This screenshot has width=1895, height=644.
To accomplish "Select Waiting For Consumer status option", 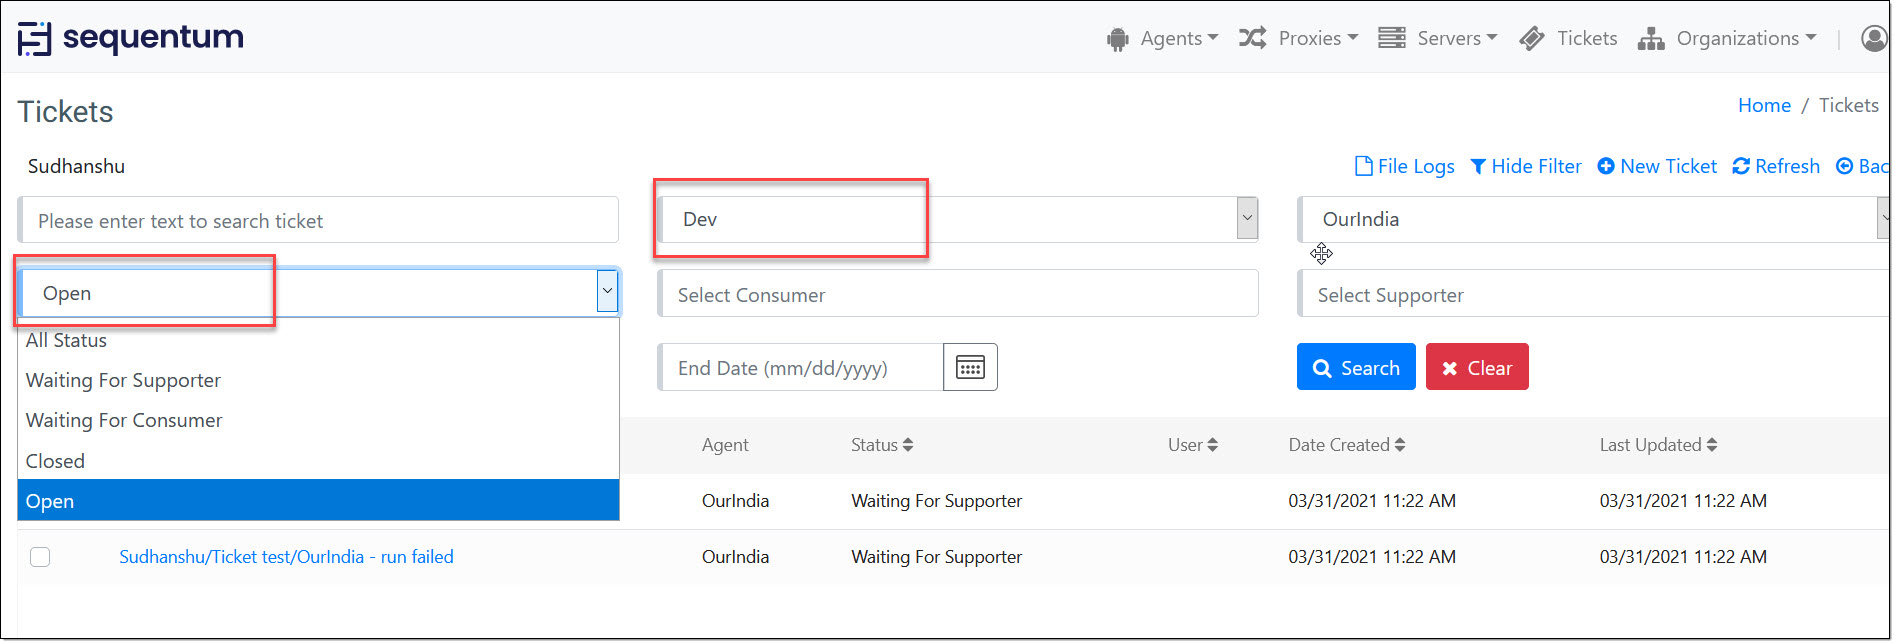I will (318, 420).
